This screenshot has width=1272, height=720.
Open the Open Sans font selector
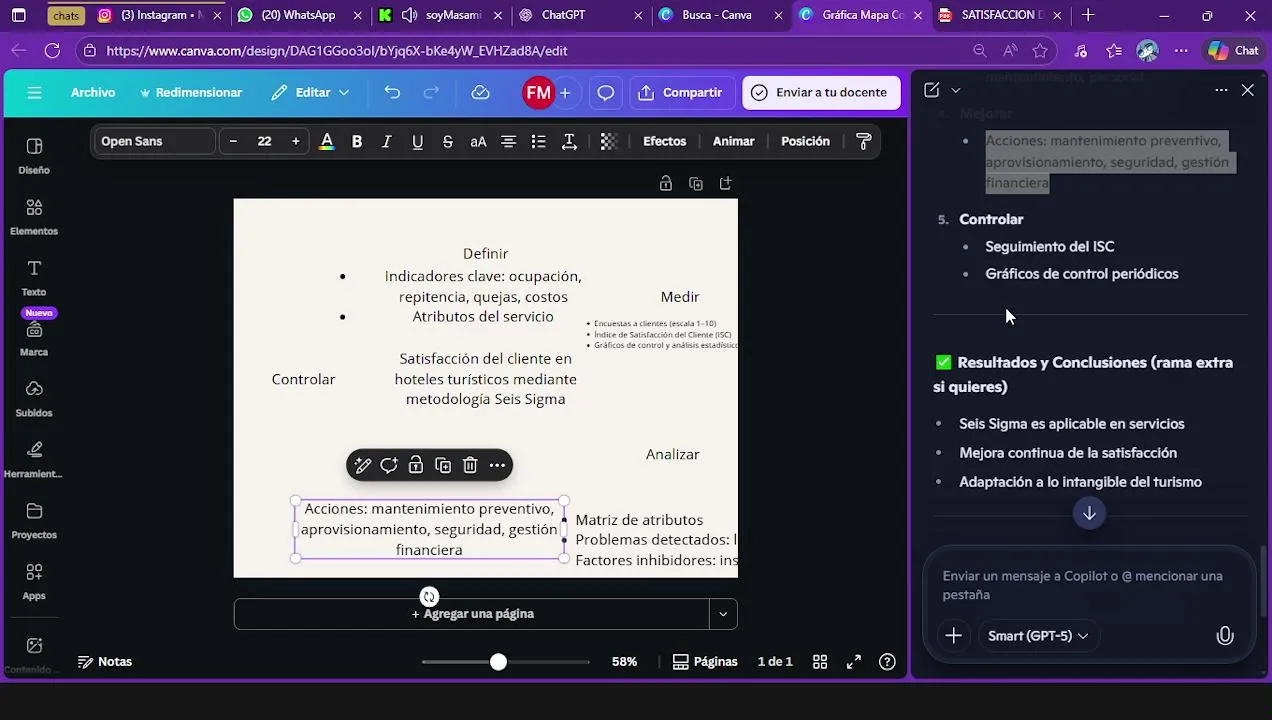[x=155, y=141]
